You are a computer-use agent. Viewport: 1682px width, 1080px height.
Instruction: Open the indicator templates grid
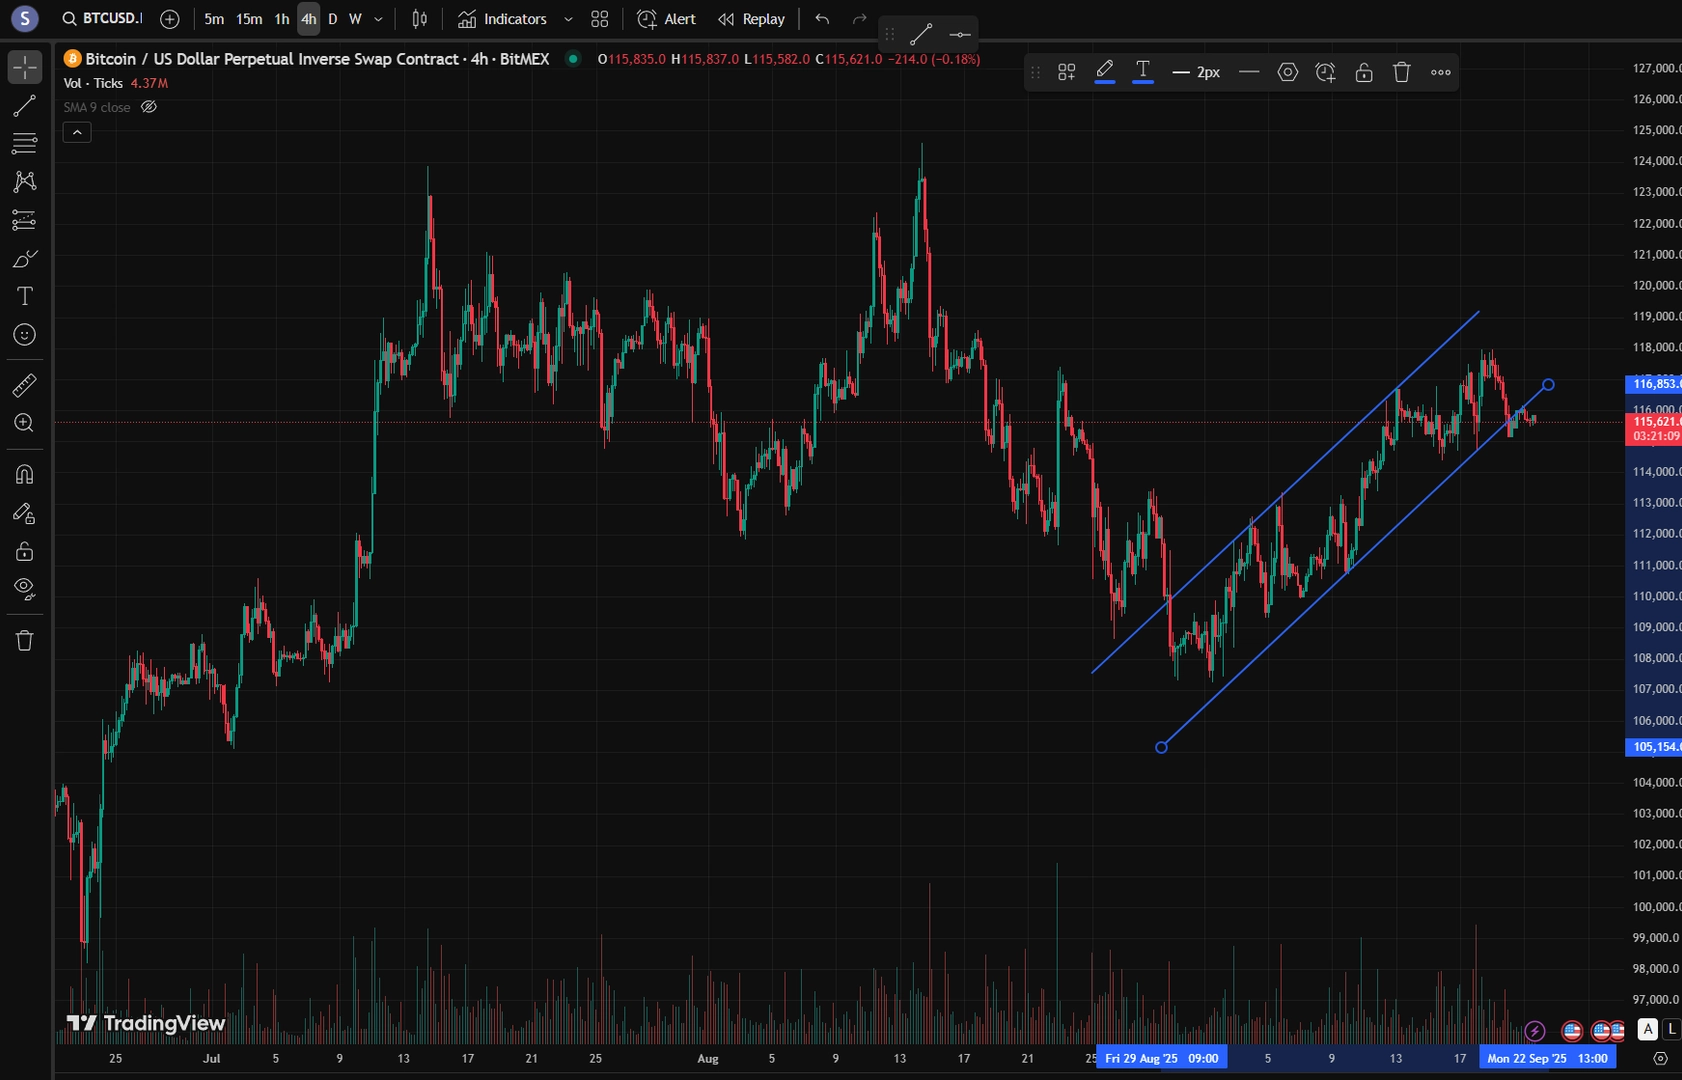[x=600, y=19]
